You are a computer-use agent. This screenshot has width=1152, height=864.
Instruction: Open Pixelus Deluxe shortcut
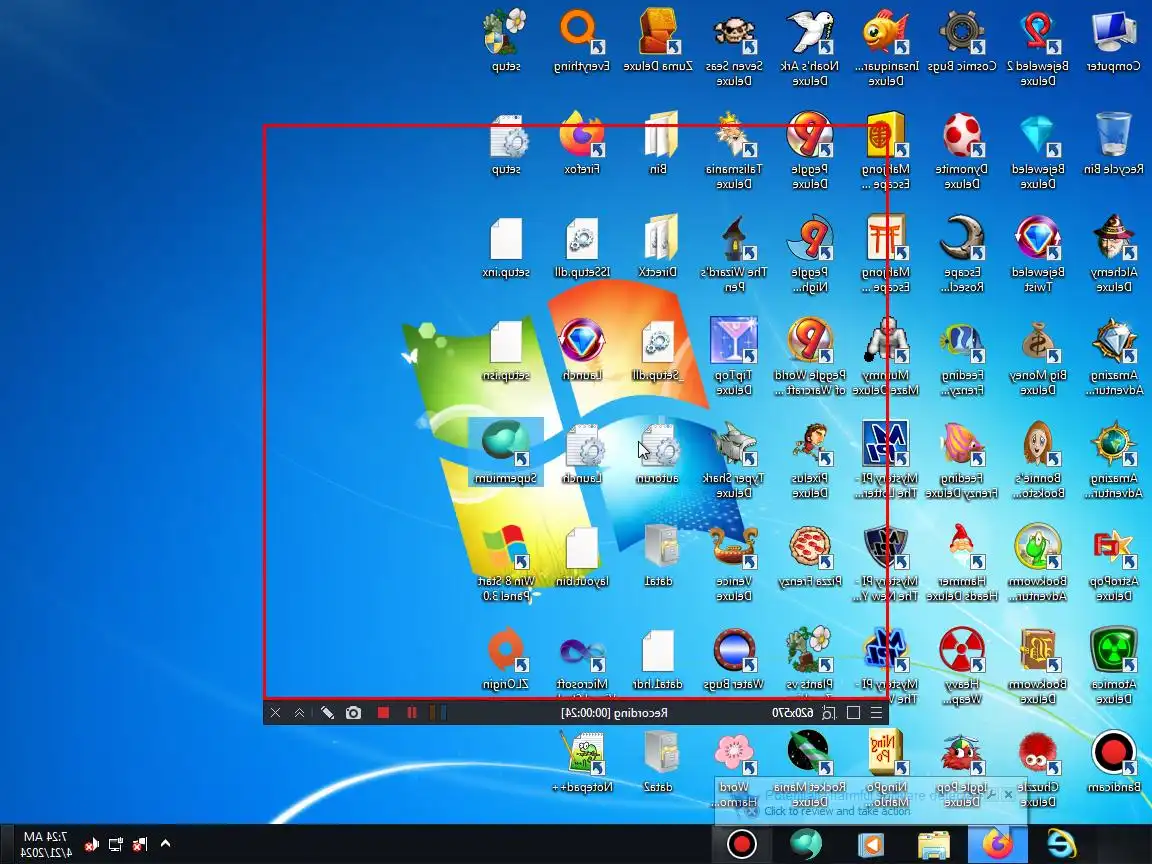pyautogui.click(x=810, y=461)
